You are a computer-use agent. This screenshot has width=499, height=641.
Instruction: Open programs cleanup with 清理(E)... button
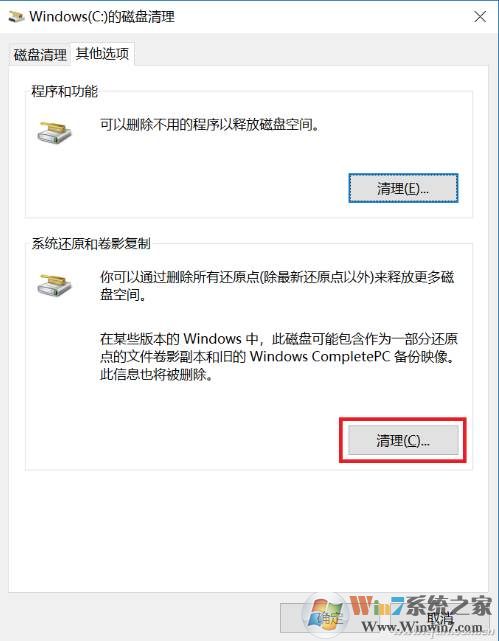pyautogui.click(x=403, y=188)
